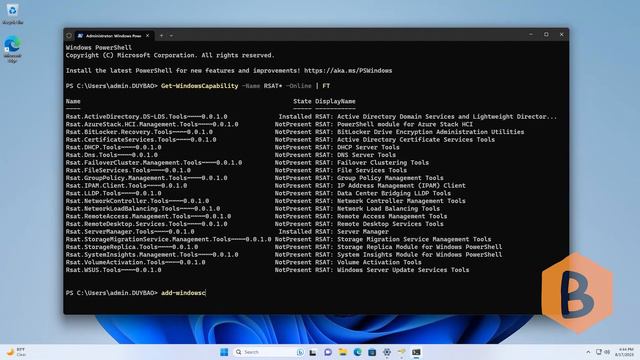The height and width of the screenshot is (360, 640).
Task: Click the shield icon in terminal title bar
Action: 69,36
